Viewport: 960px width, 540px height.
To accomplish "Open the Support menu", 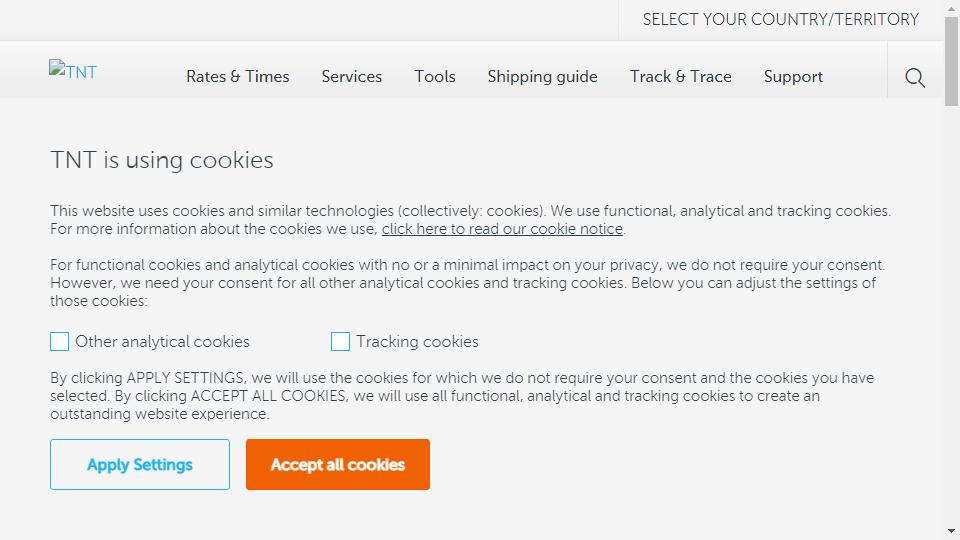I will pyautogui.click(x=793, y=77).
